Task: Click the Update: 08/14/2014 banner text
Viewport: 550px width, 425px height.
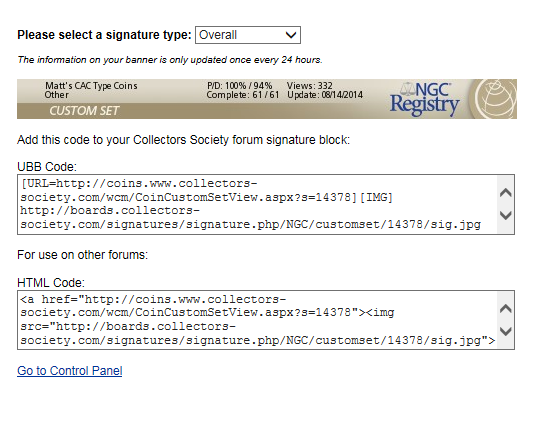Action: tap(325, 95)
